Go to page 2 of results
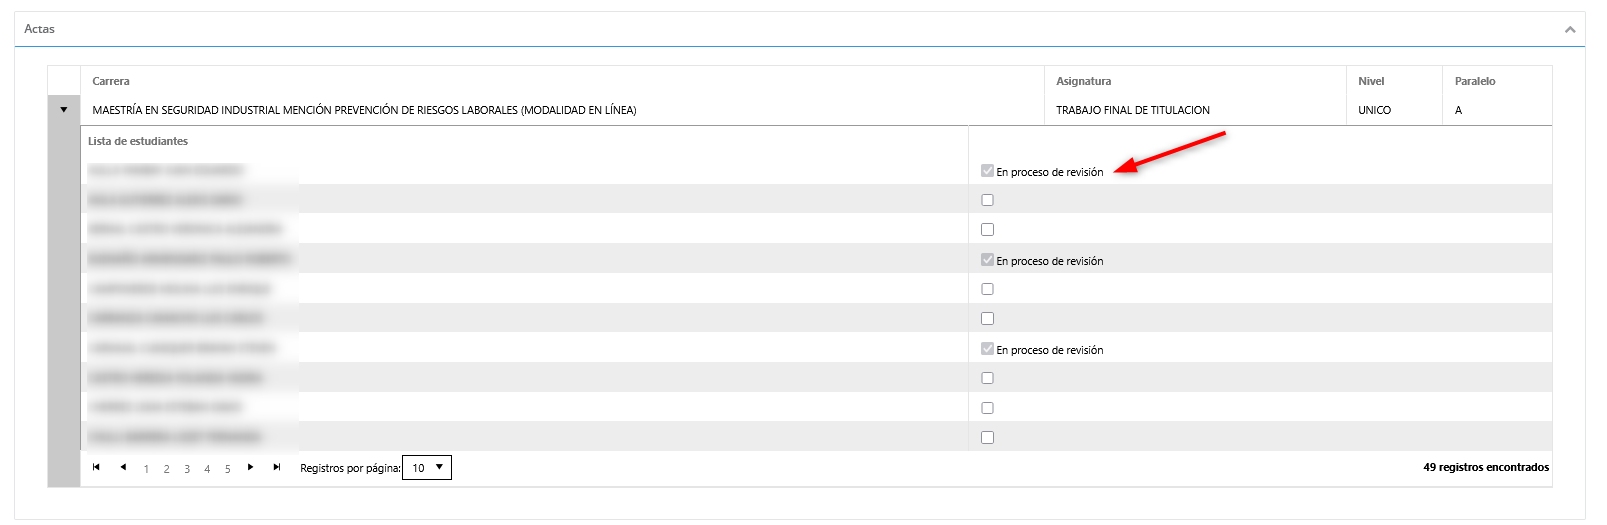1607x525 pixels. pyautogui.click(x=166, y=469)
